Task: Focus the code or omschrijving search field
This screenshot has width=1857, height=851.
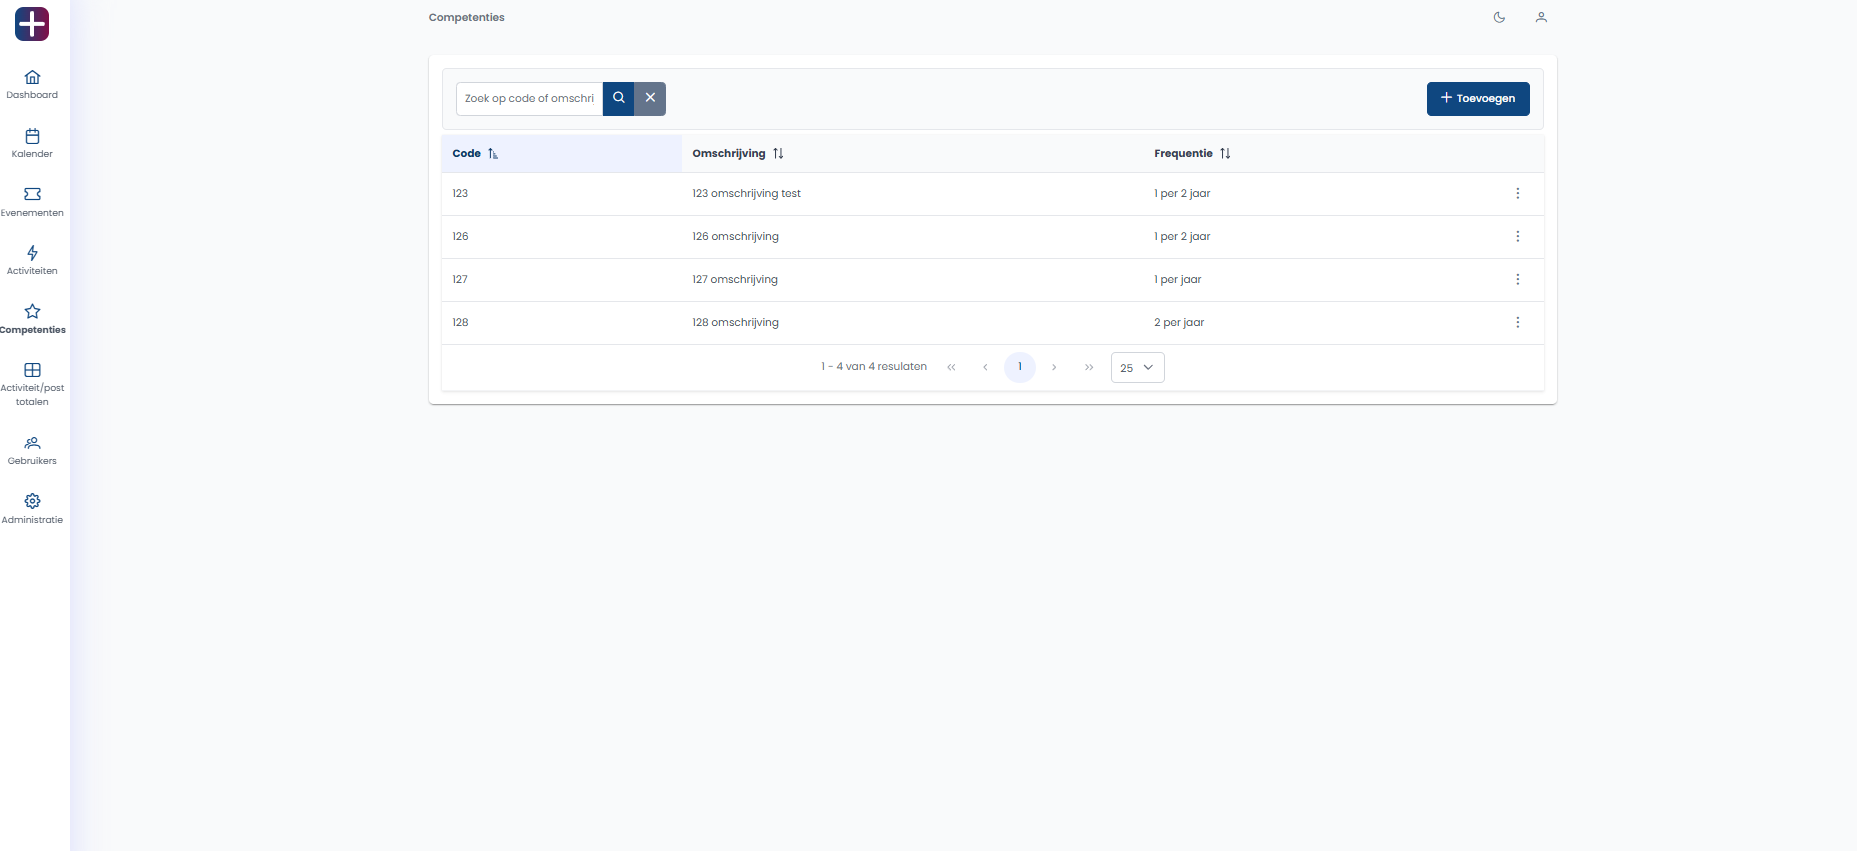Action: [x=529, y=99]
